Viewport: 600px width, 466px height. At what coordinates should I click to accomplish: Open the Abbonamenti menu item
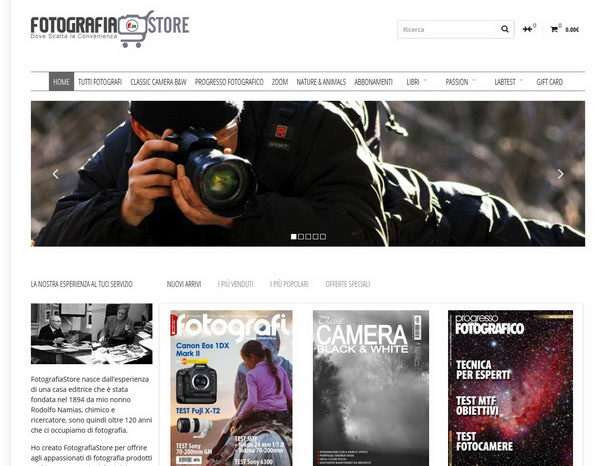coord(373,82)
